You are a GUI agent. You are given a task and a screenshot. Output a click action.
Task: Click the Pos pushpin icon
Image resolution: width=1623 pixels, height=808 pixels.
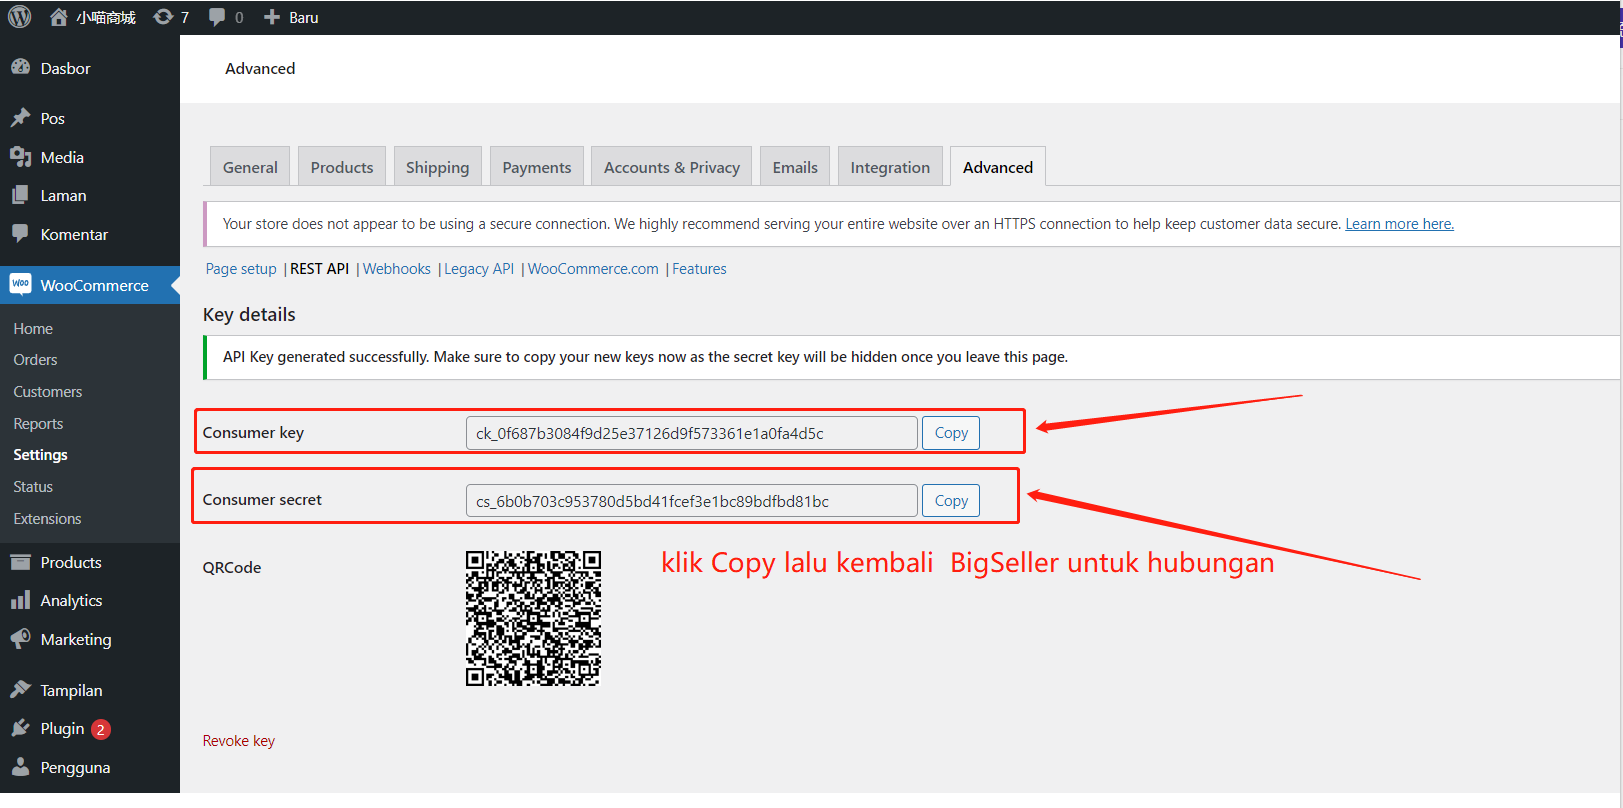click(x=20, y=117)
